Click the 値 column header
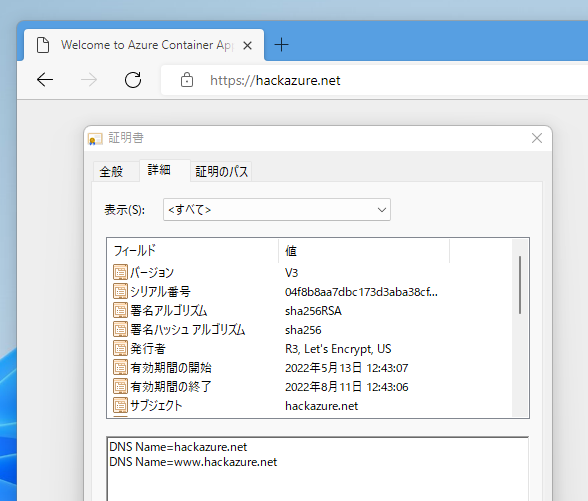 pyautogui.click(x=364, y=250)
